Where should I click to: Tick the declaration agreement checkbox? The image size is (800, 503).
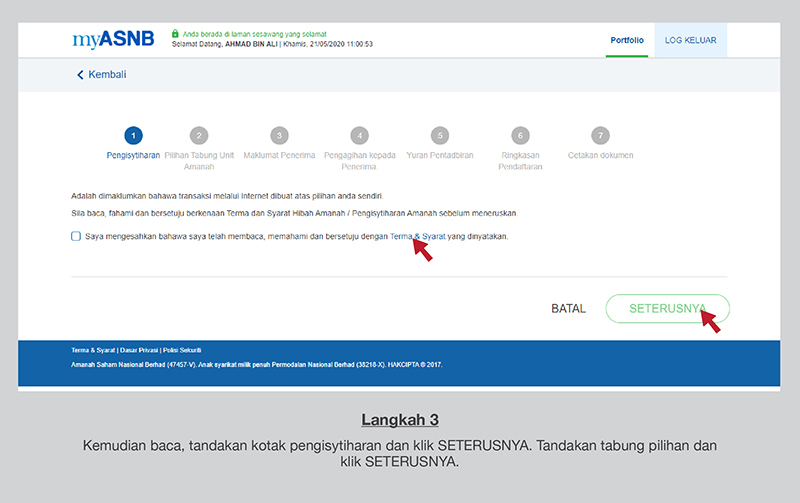pos(76,236)
